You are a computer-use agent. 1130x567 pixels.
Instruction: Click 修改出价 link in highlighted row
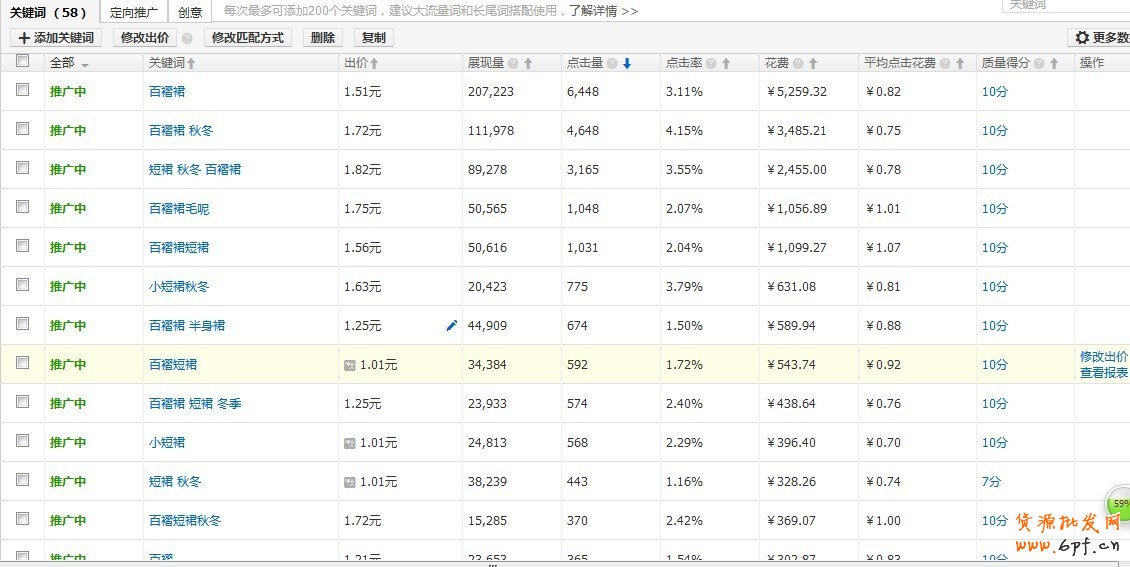pyautogui.click(x=1103, y=356)
